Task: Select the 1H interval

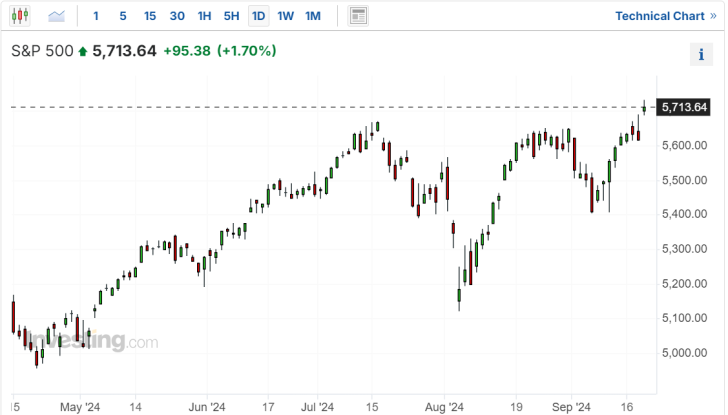Action: tap(204, 16)
